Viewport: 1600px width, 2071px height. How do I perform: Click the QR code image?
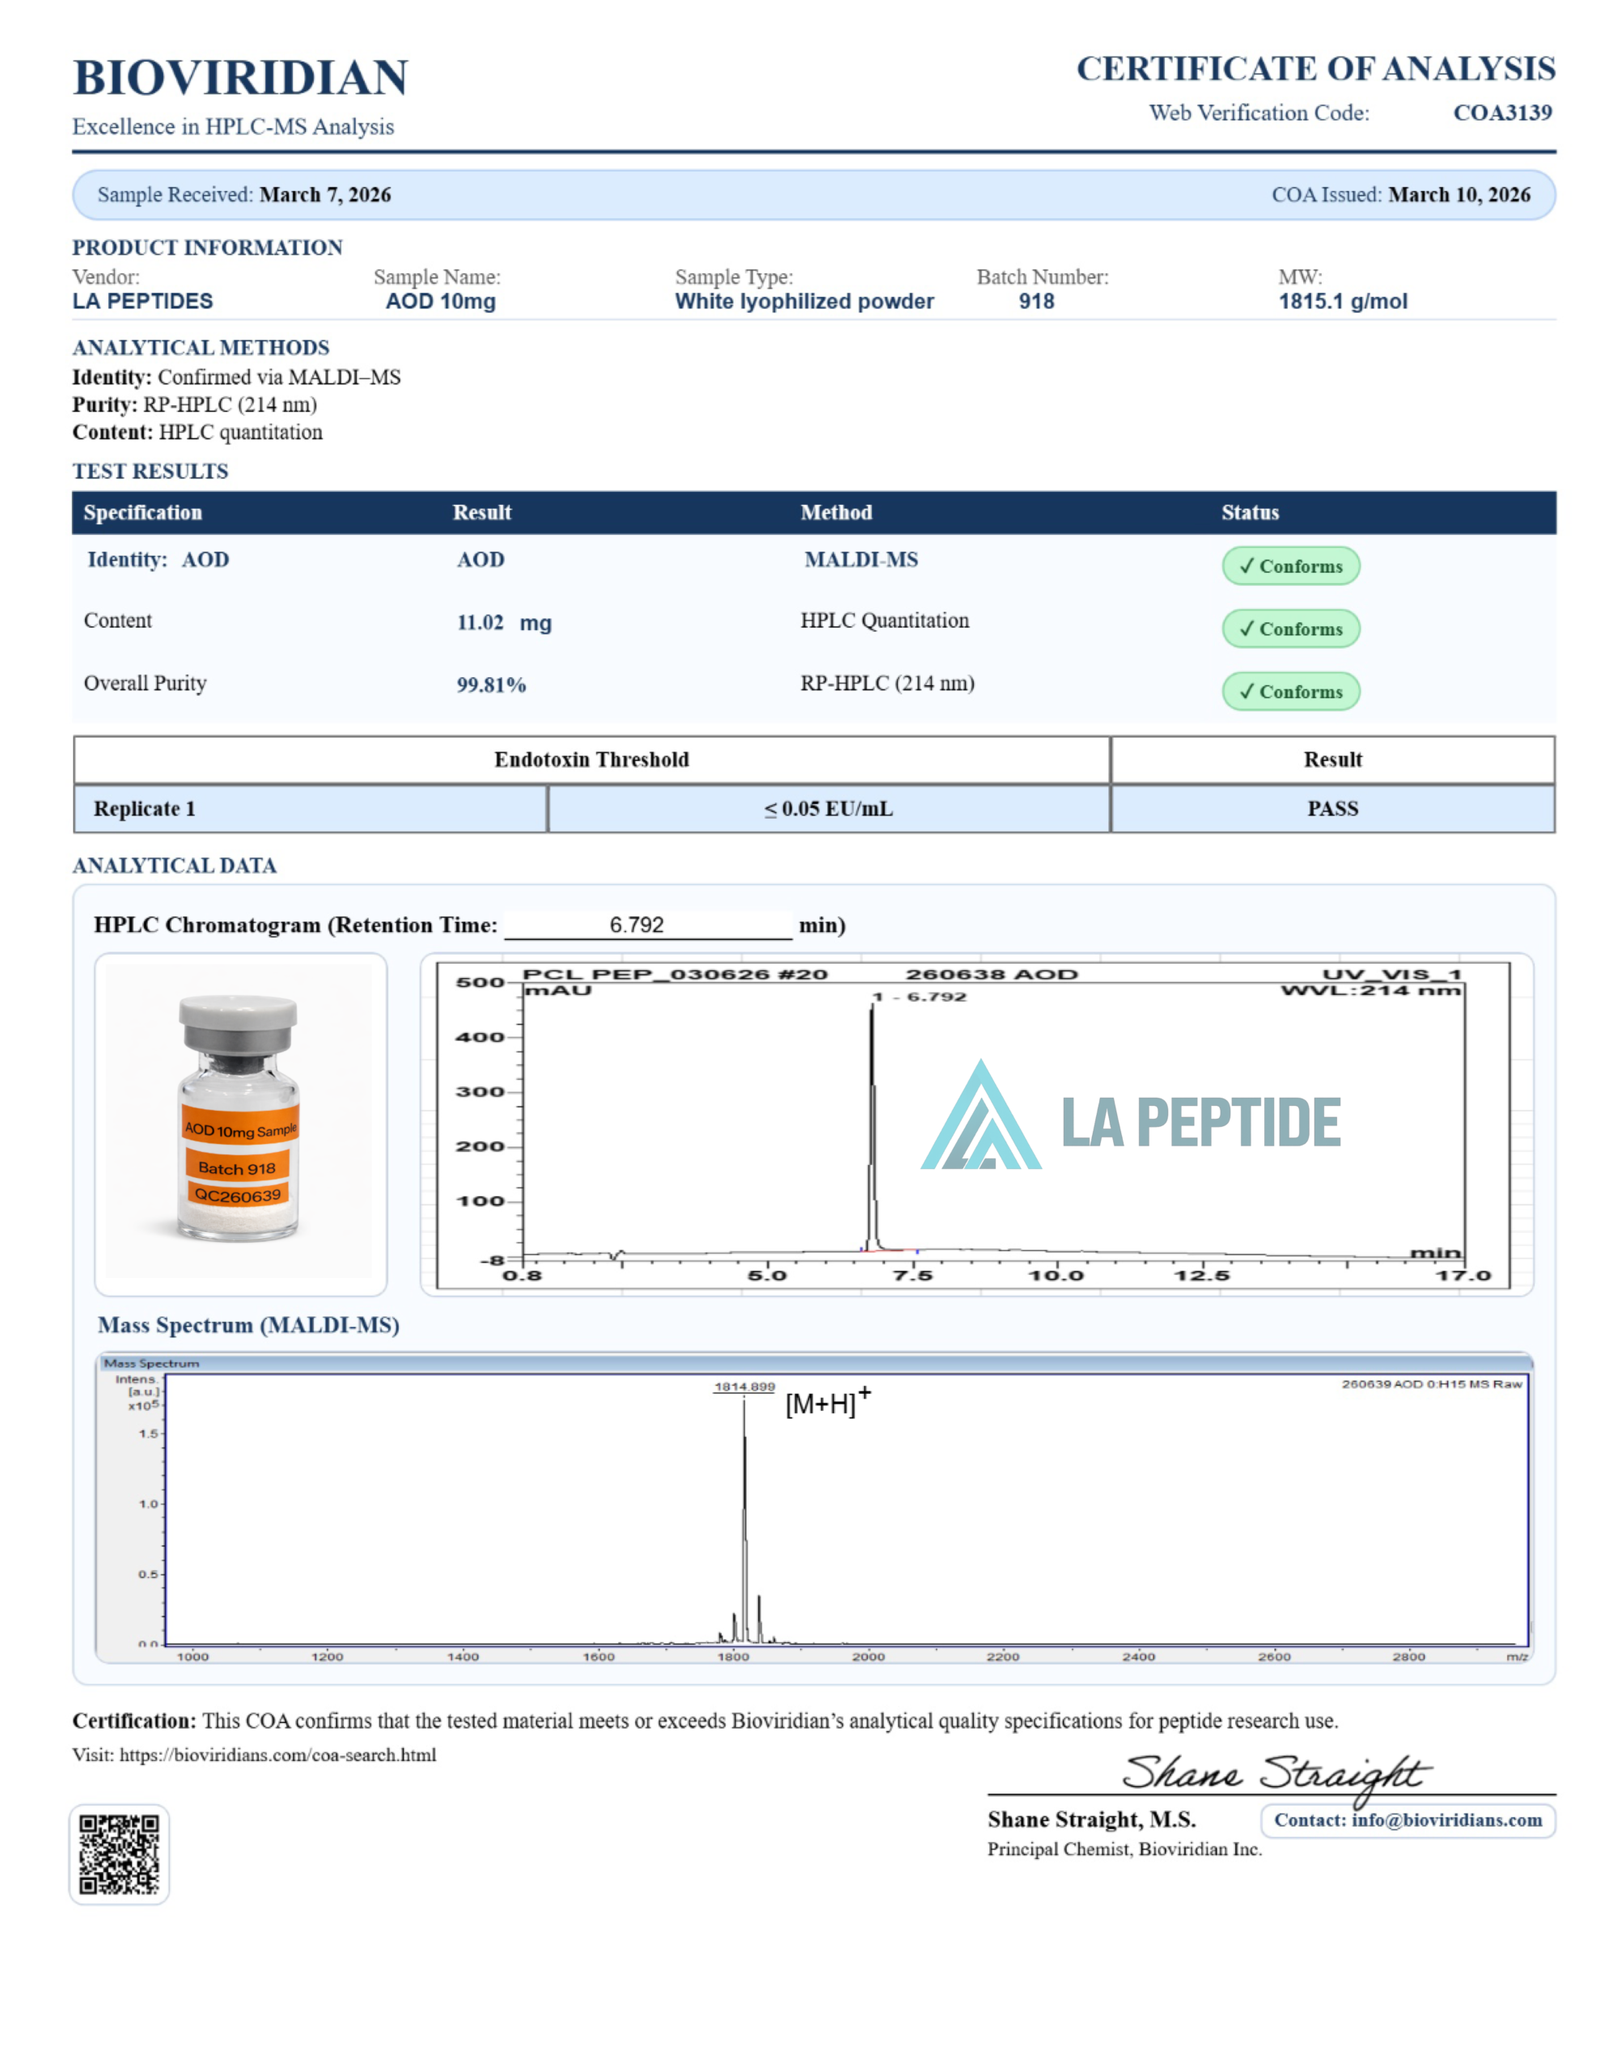(x=119, y=1853)
